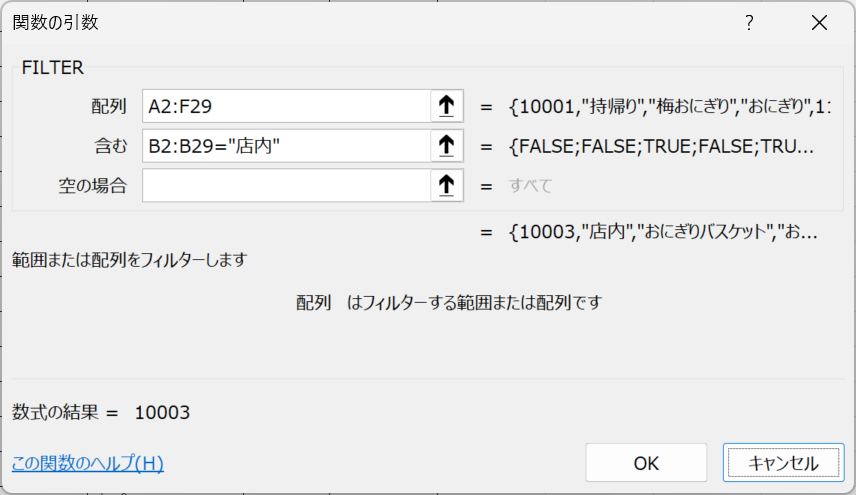This screenshot has height=495, width=856.
Task: Cancel with the キャンセル button
Action: 783,463
